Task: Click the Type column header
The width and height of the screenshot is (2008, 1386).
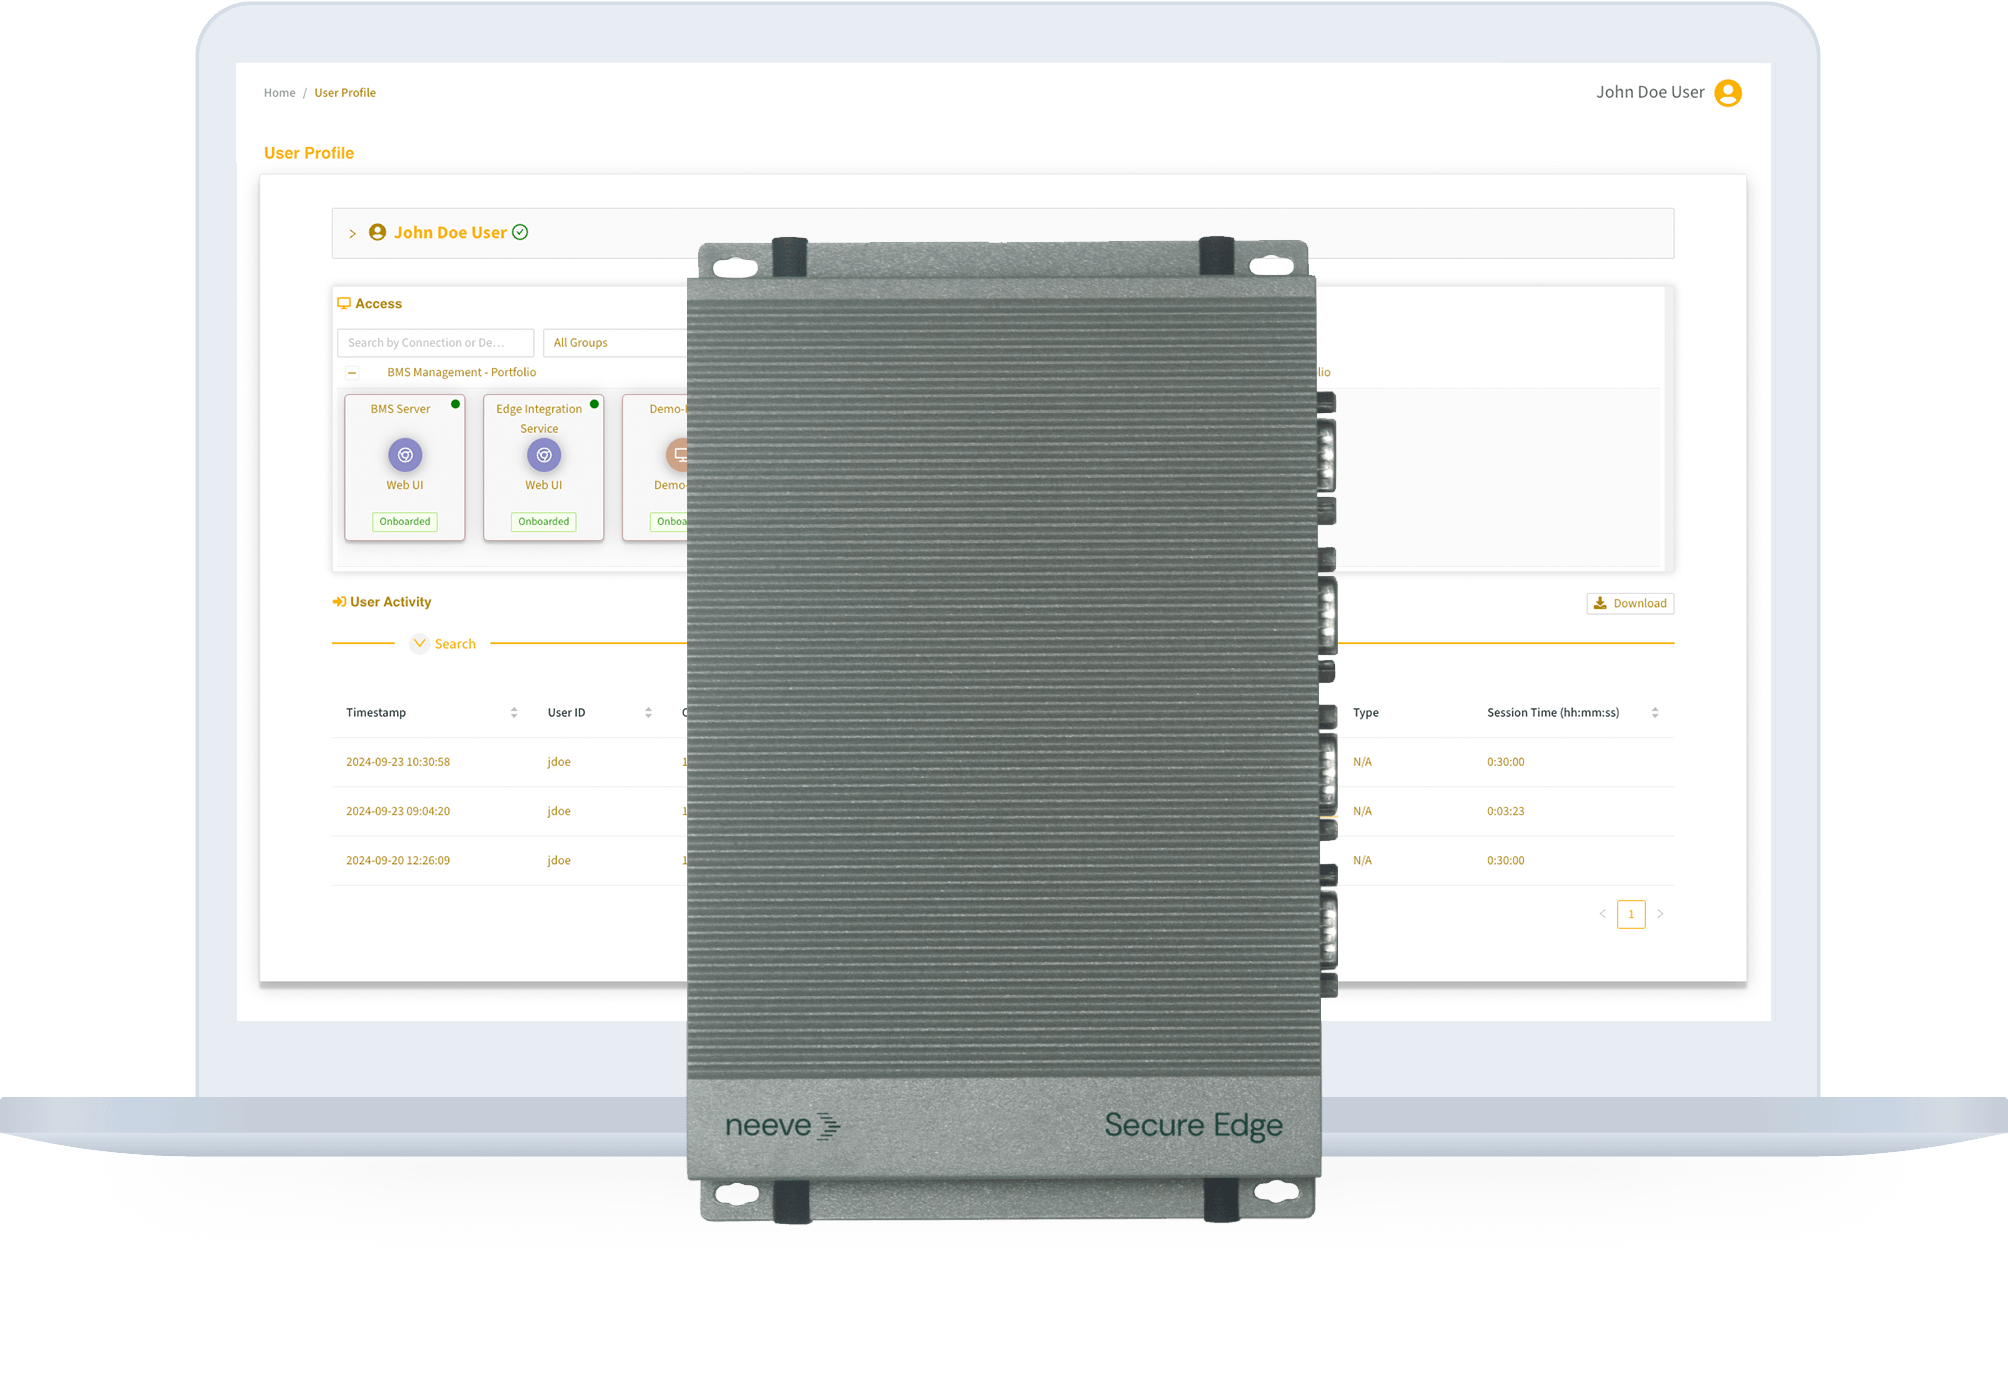Action: tap(1365, 713)
